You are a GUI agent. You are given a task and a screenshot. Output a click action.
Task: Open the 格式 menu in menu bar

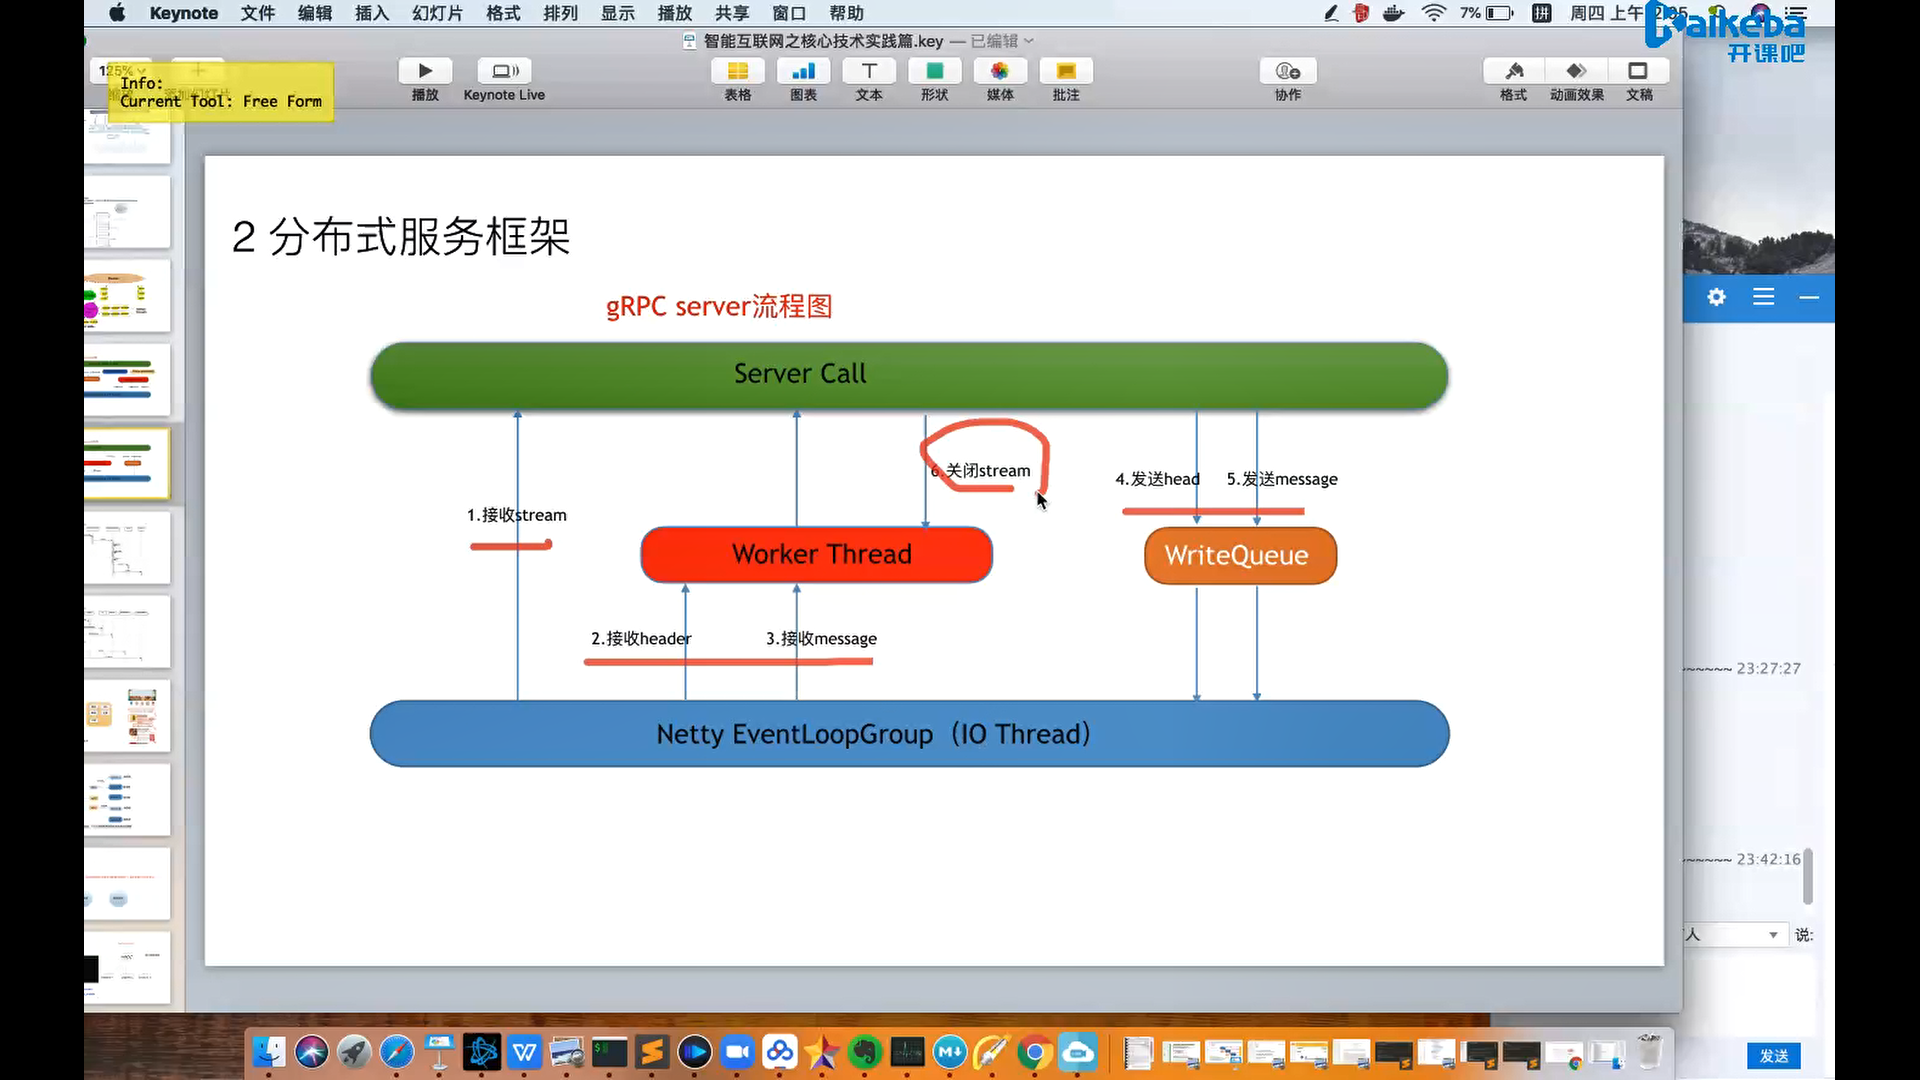503,13
